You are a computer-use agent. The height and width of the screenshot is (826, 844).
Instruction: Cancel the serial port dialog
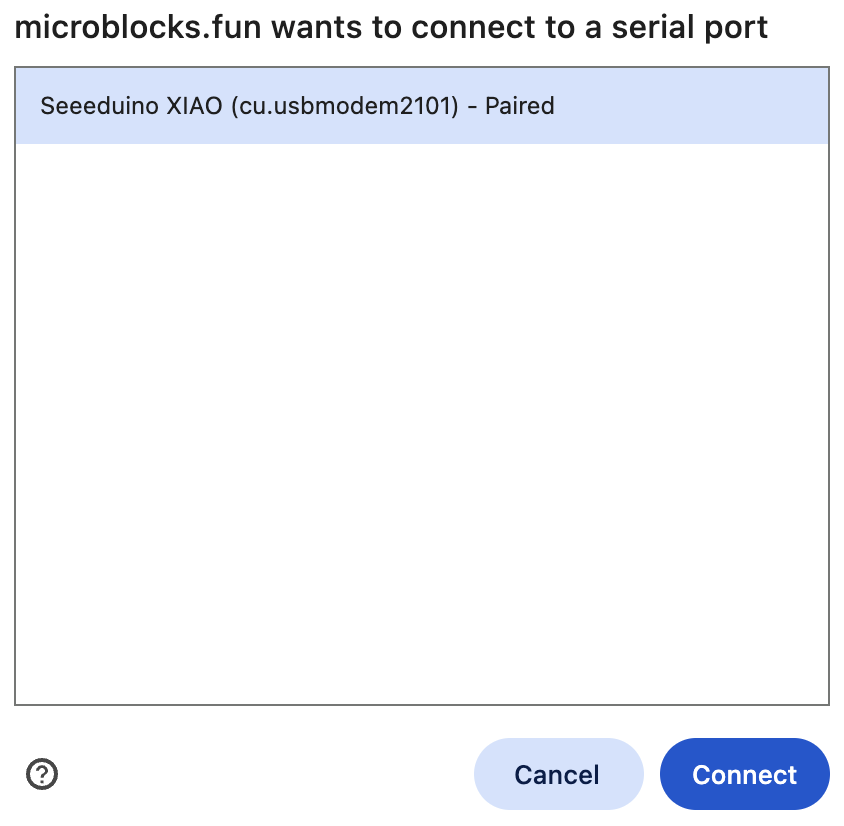coord(557,774)
